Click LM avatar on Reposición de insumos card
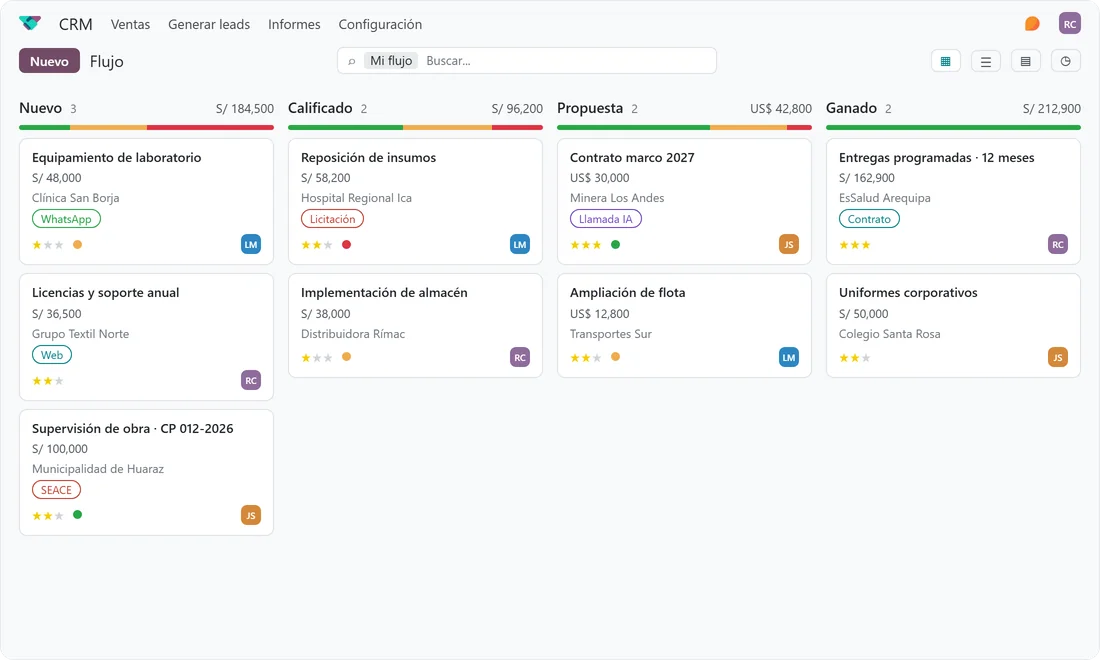Viewport: 1100px width, 660px height. 519,244
